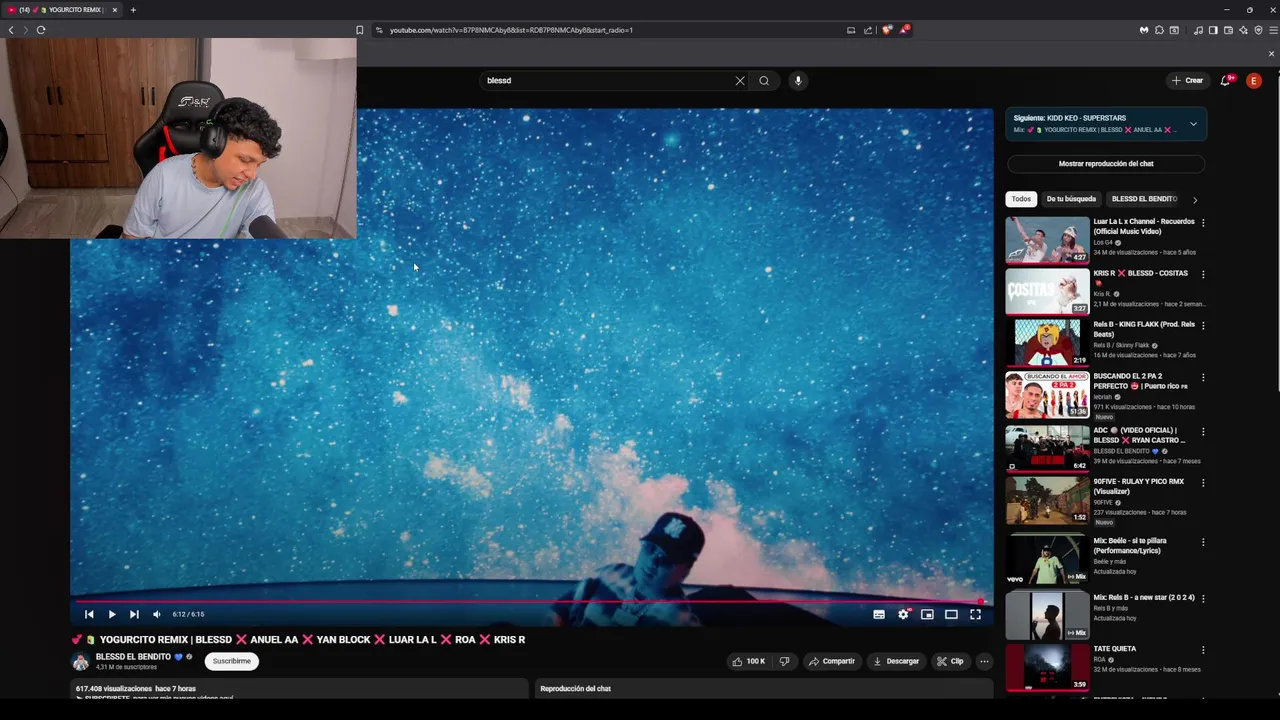Open options menu for KING FLAKK video
This screenshot has height=720, width=1280.
click(1203, 326)
